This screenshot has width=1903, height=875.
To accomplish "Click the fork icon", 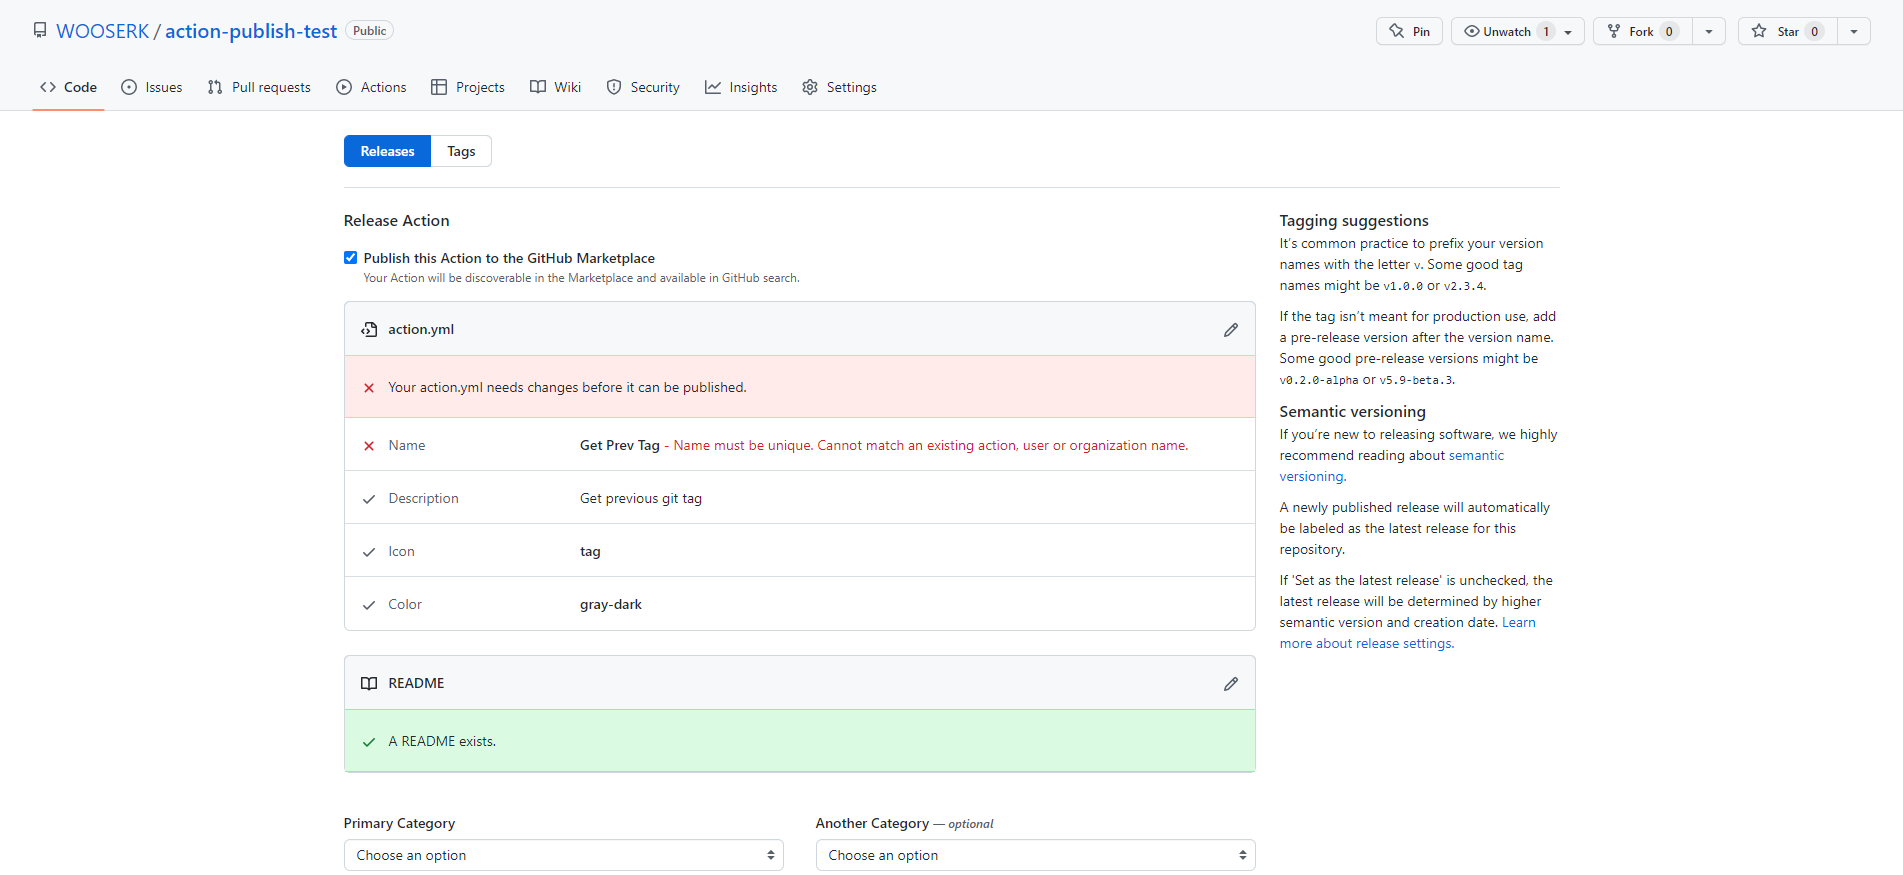I will click(1614, 31).
